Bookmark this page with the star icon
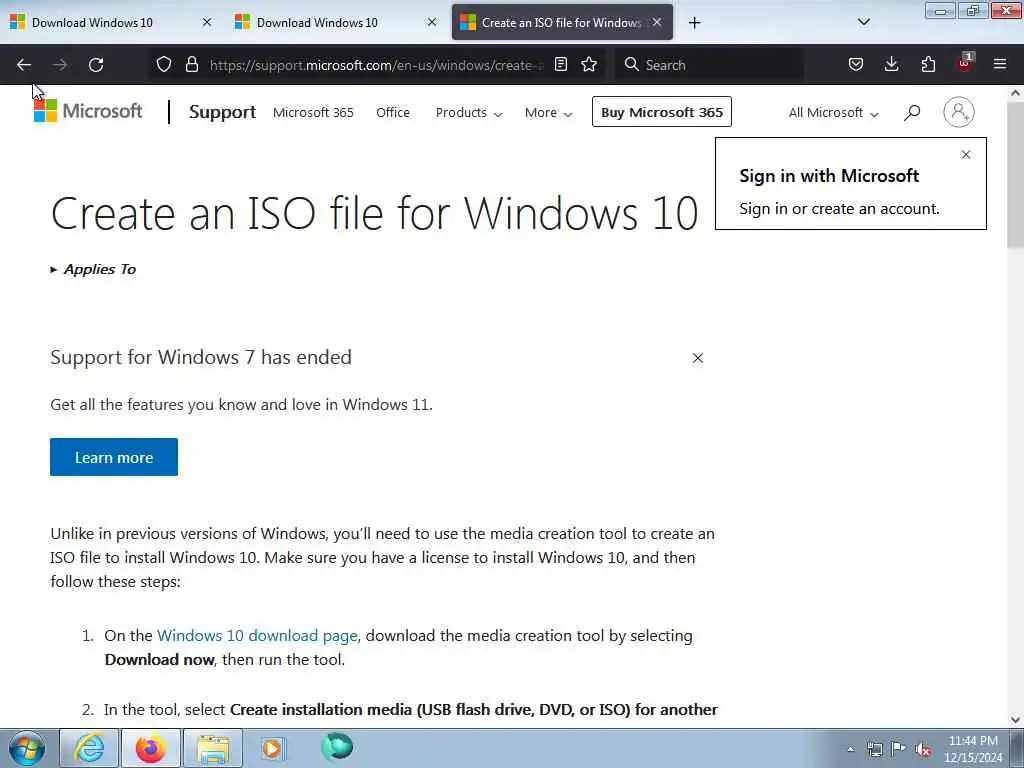Image resolution: width=1024 pixels, height=768 pixels. coord(589,65)
